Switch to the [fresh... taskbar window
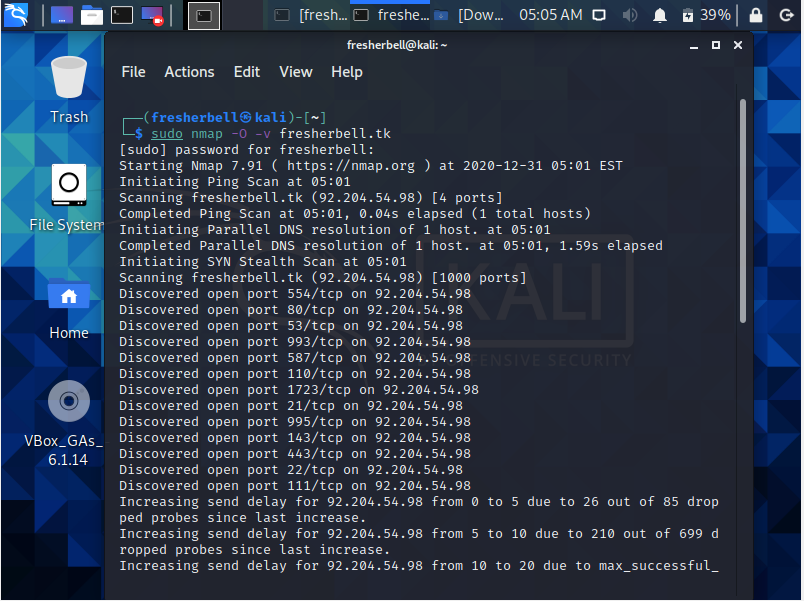 (311, 15)
